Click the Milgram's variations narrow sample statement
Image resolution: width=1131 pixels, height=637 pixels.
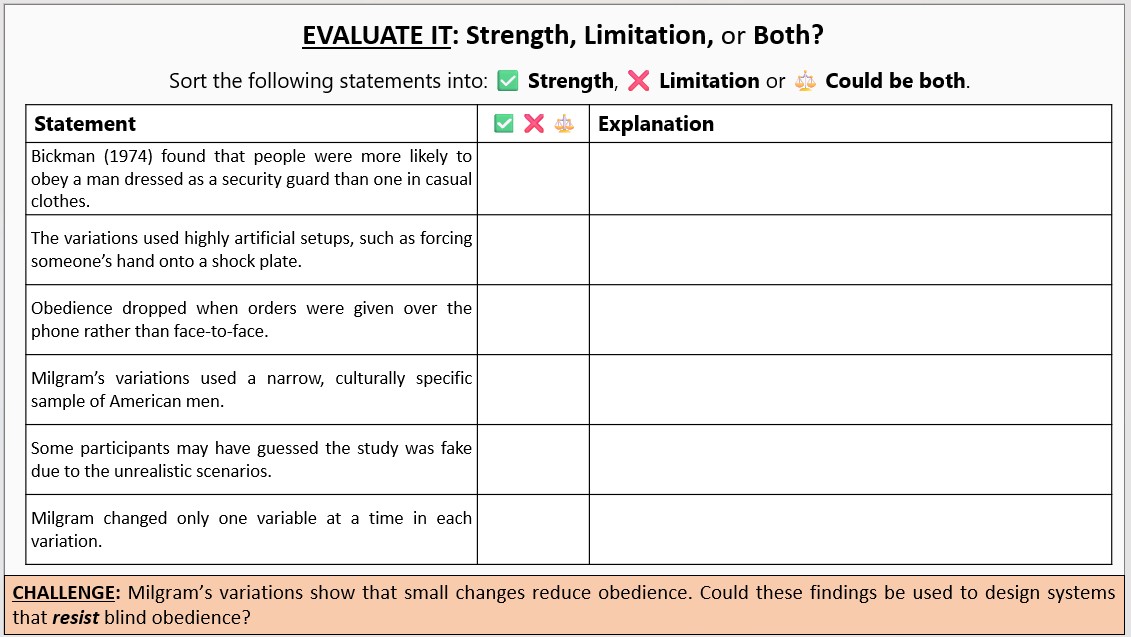point(251,390)
